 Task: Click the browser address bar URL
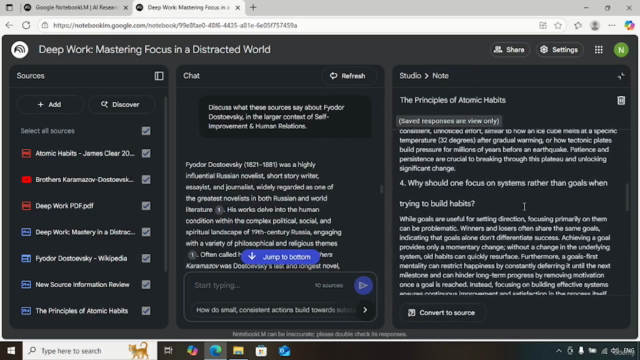175,25
